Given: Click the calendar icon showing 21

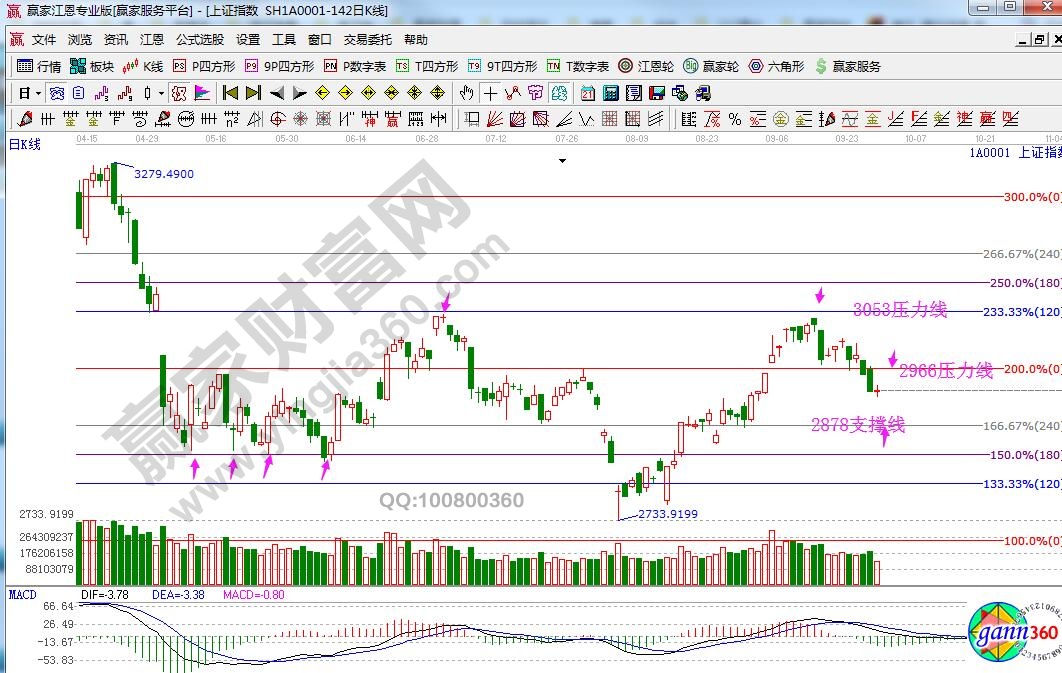Looking at the screenshot, I should coord(586,93).
